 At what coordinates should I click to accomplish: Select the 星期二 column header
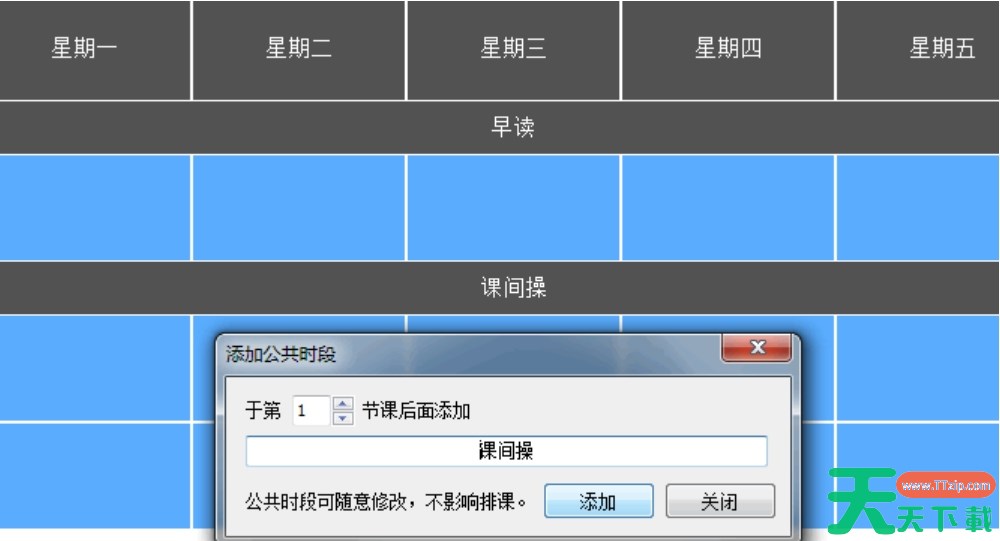click(x=298, y=50)
